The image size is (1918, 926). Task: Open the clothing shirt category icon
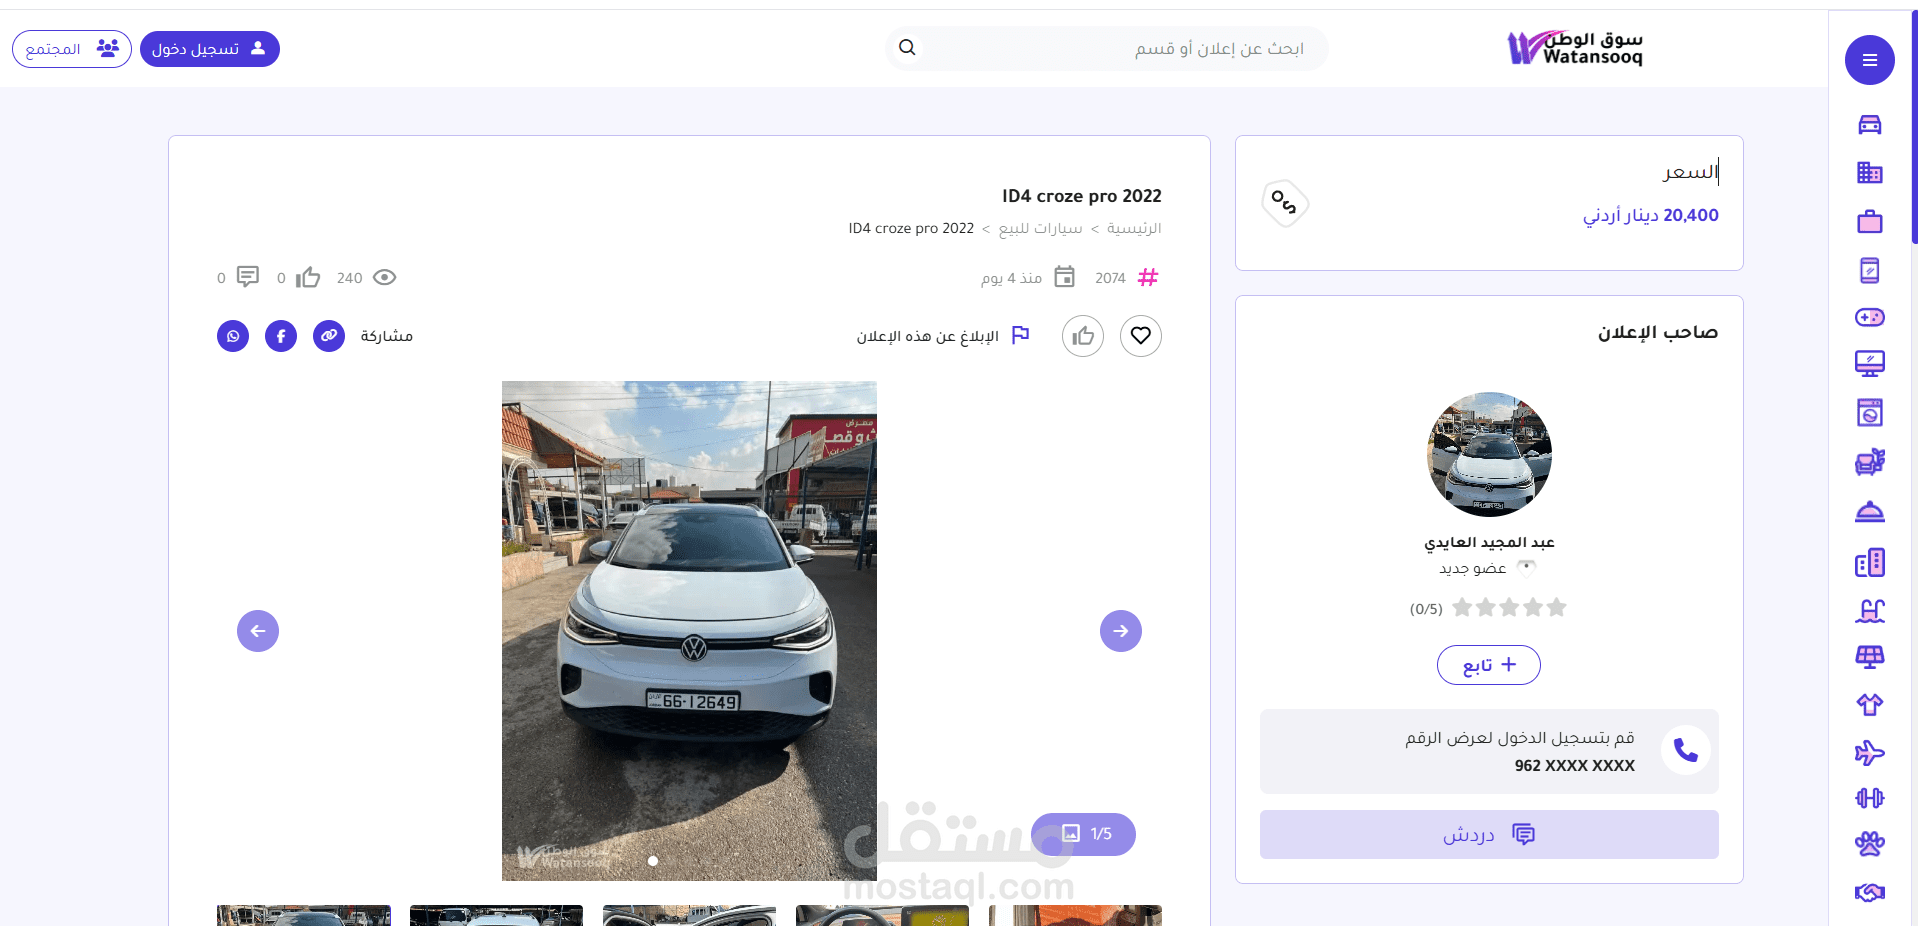click(1869, 705)
